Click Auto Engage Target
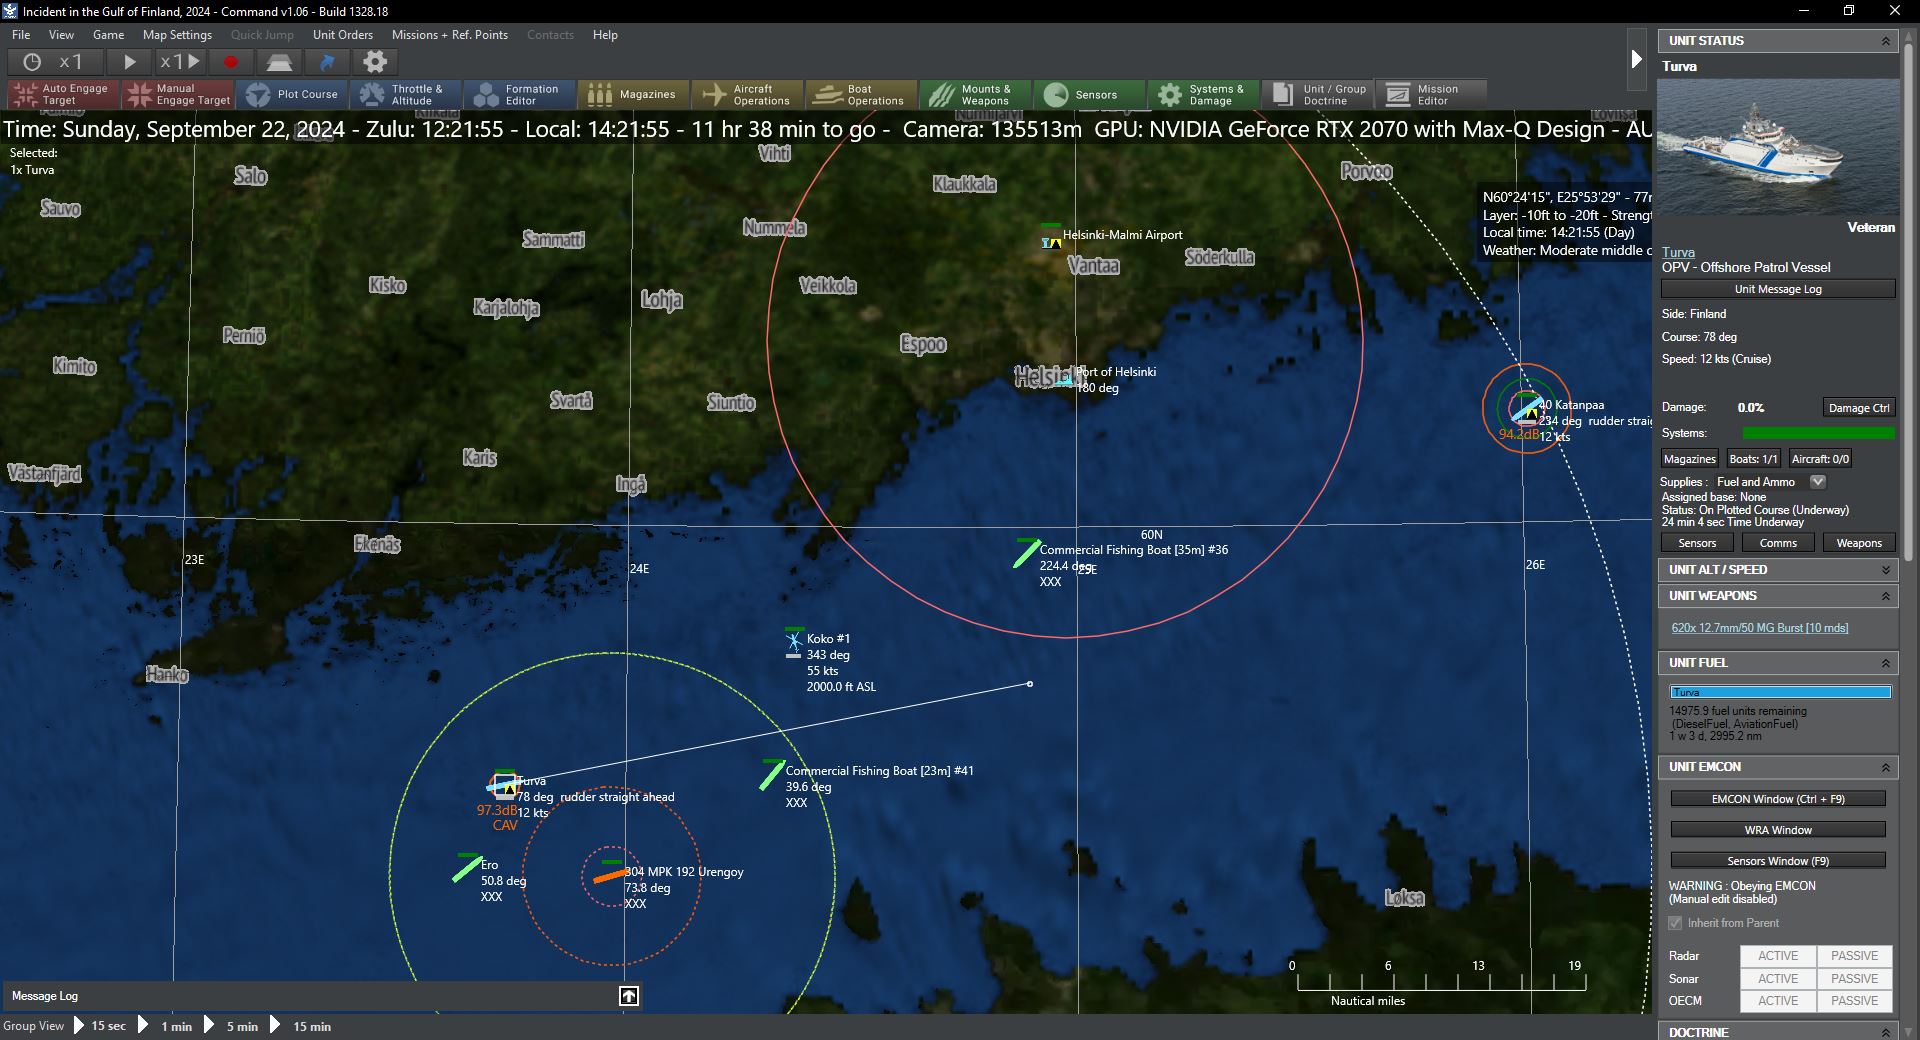The height and width of the screenshot is (1040, 1920). pyautogui.click(x=63, y=95)
